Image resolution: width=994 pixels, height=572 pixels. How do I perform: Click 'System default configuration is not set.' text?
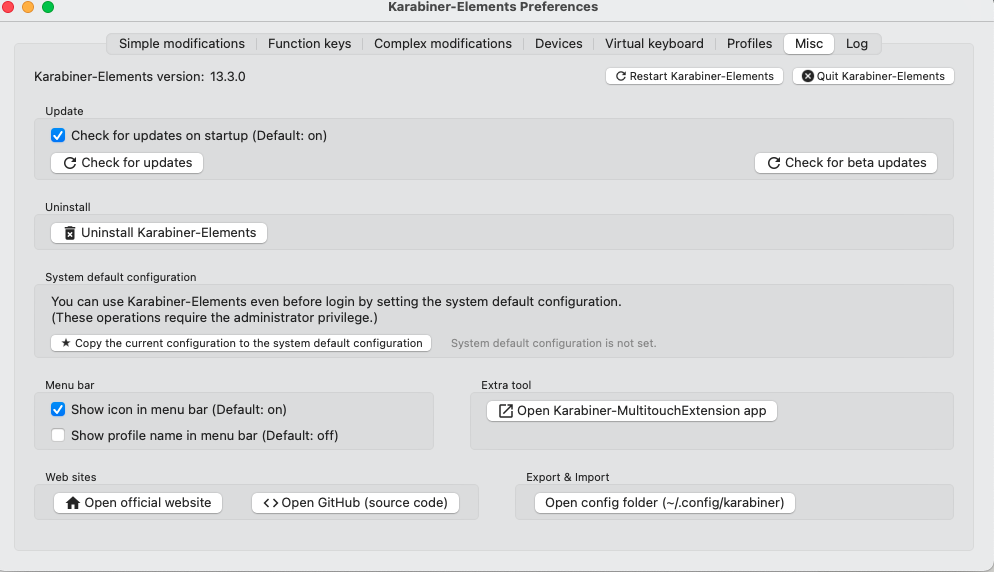tap(553, 343)
